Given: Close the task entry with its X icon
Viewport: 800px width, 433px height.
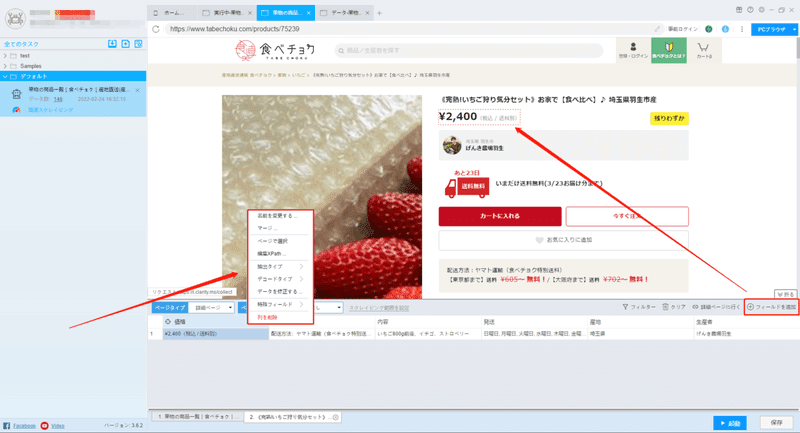Looking at the screenshot, I should [137, 90].
